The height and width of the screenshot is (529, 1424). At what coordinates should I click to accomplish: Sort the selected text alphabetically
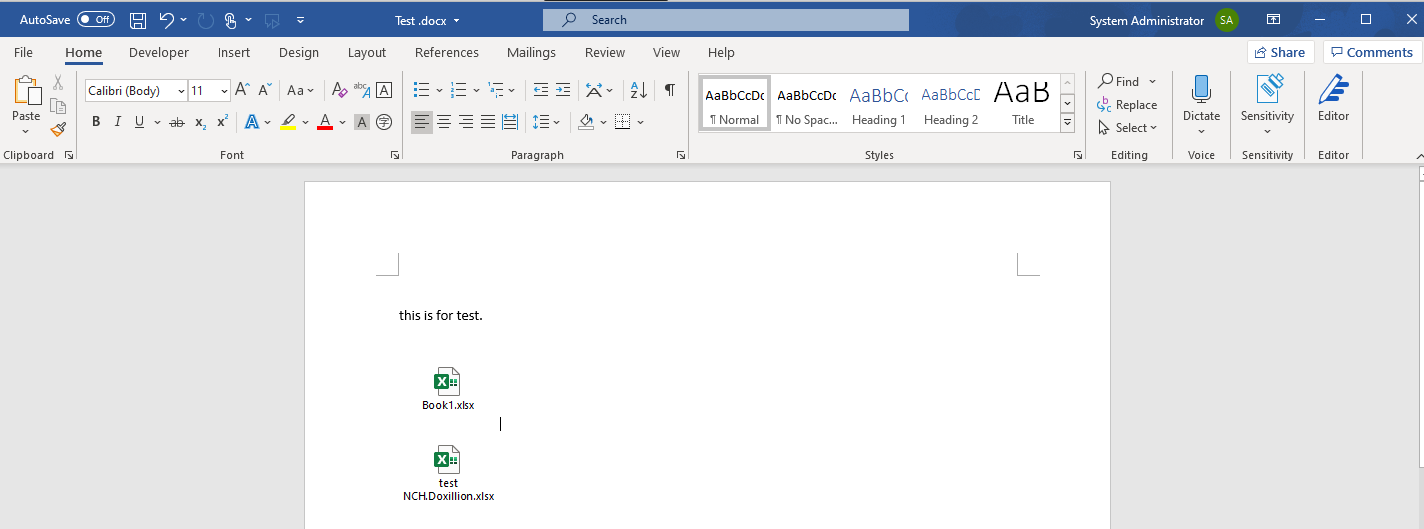coord(639,90)
